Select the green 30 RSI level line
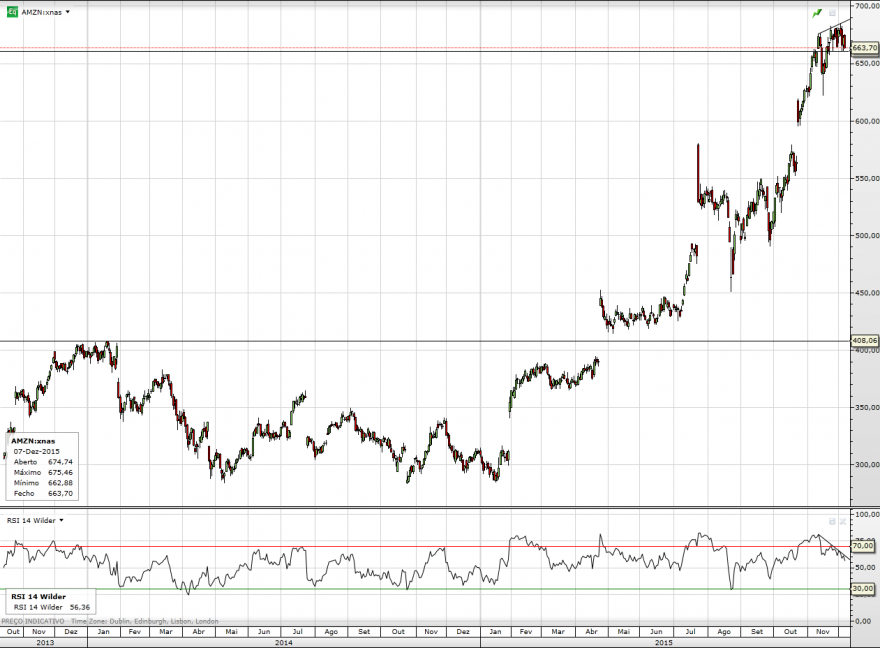Image resolution: width=880 pixels, height=648 pixels. click(x=425, y=589)
